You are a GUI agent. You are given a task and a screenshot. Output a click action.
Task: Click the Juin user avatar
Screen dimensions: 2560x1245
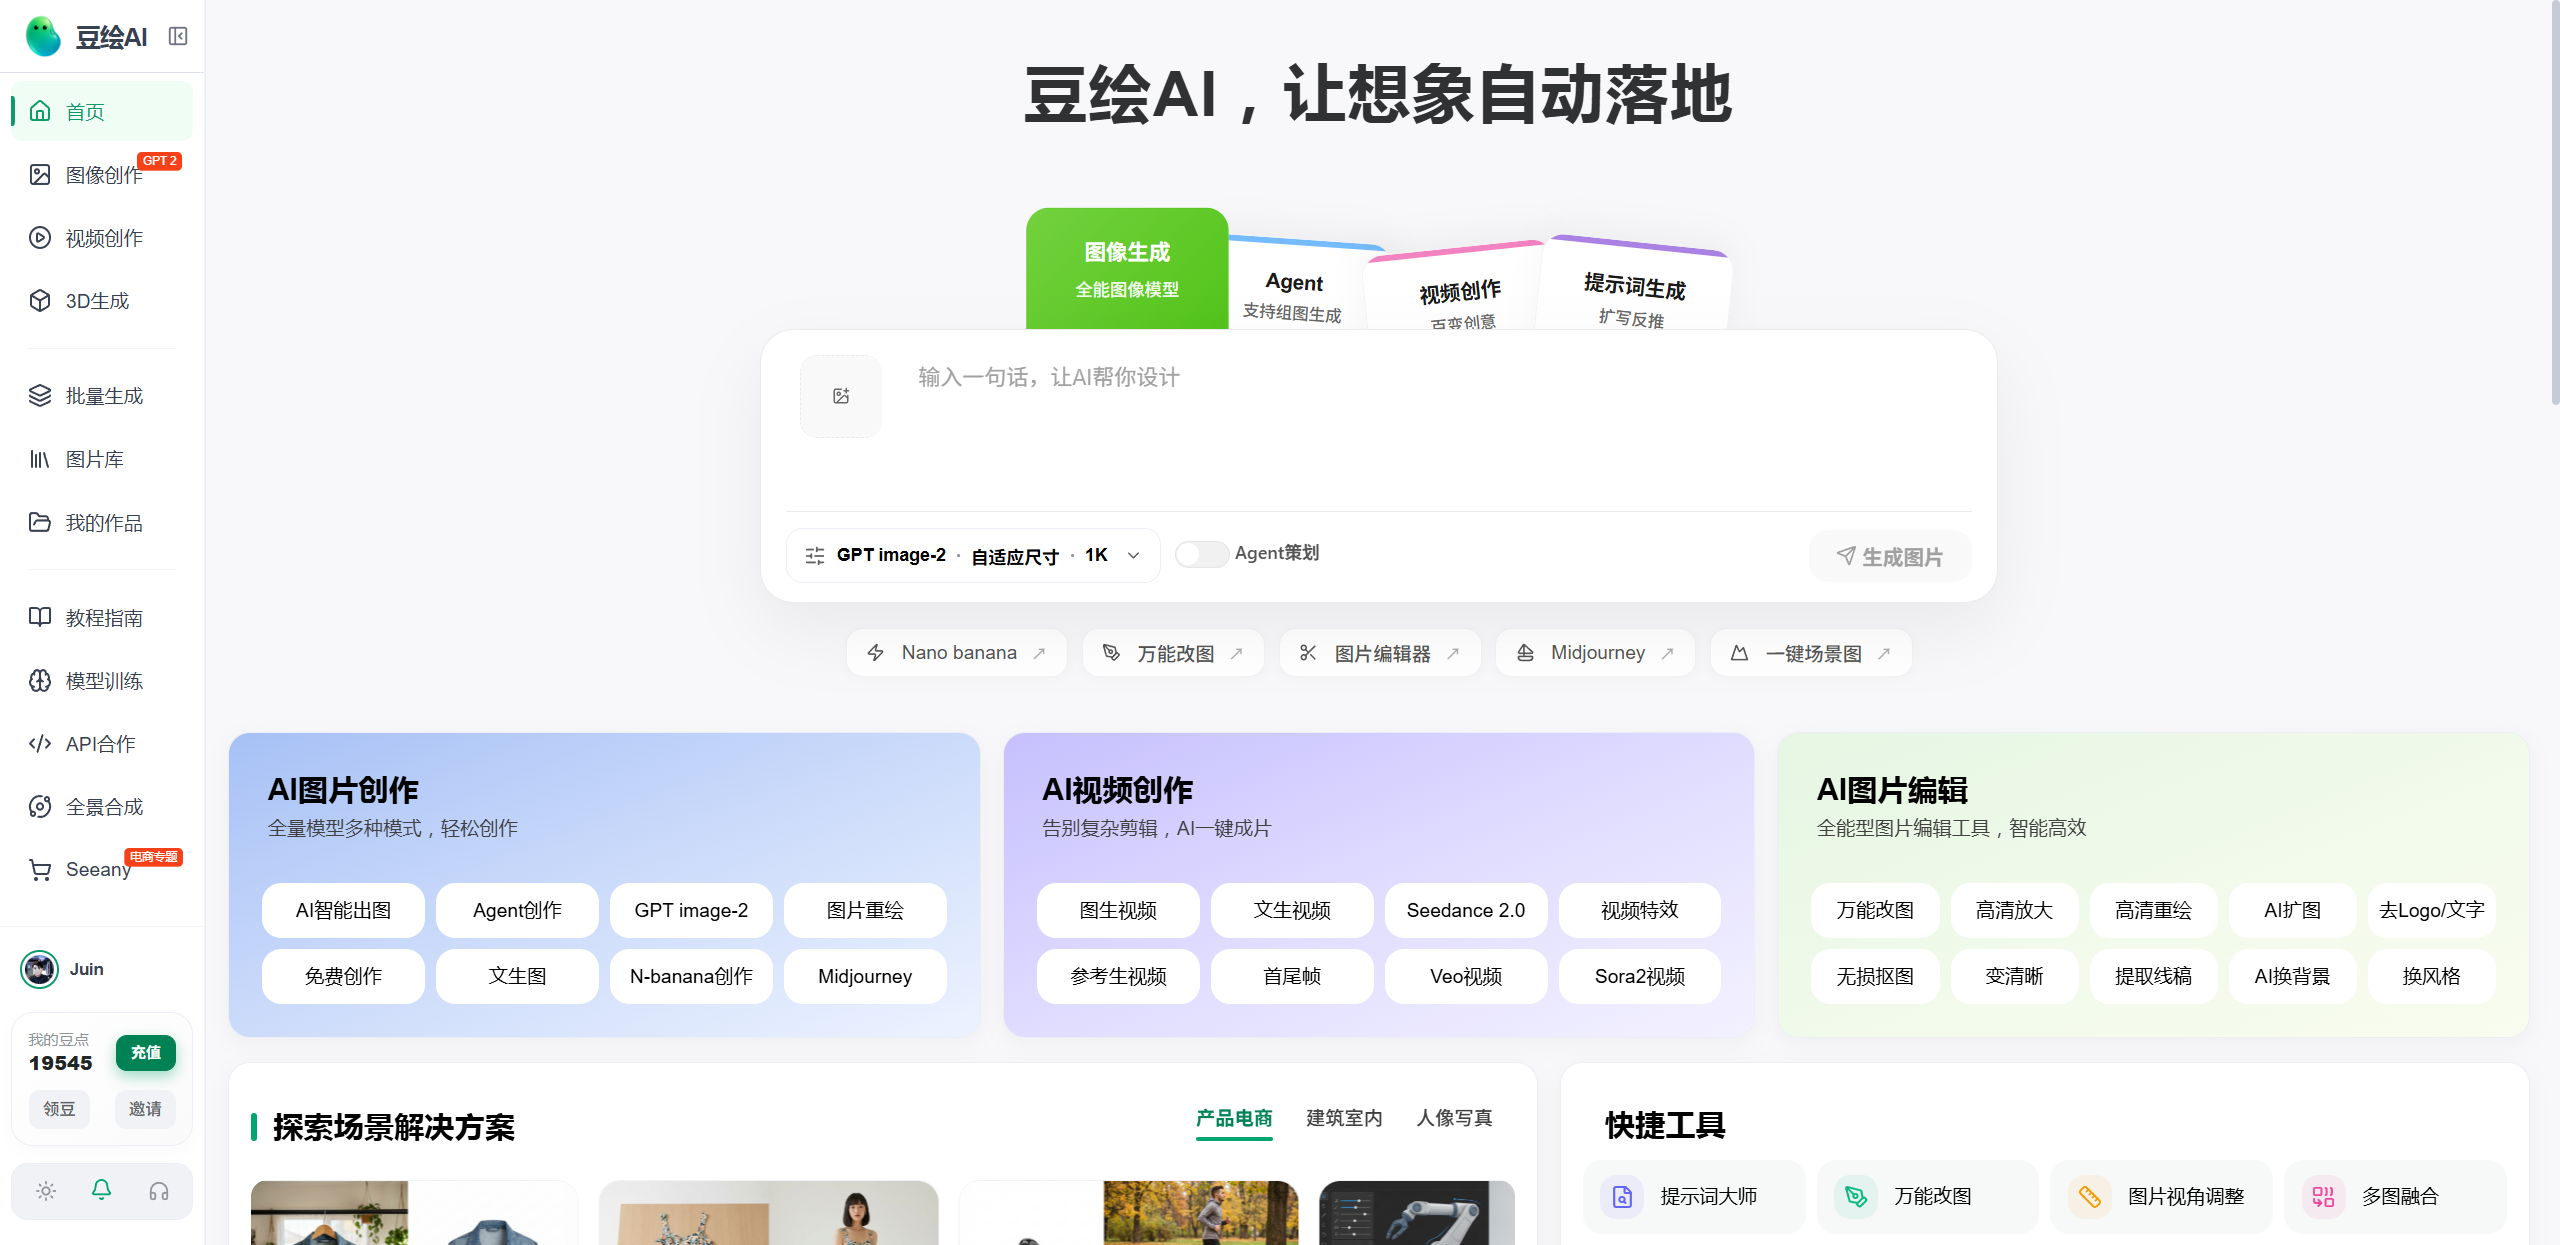[x=40, y=969]
